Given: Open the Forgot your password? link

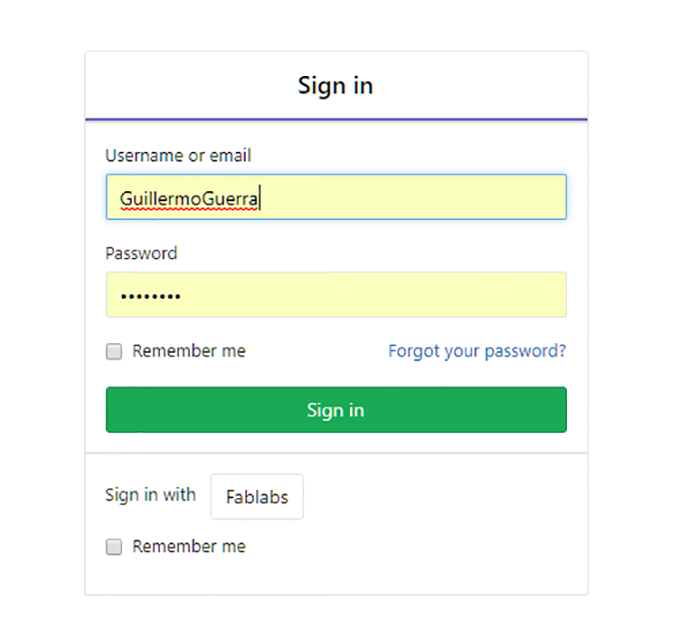Looking at the screenshot, I should 477,351.
